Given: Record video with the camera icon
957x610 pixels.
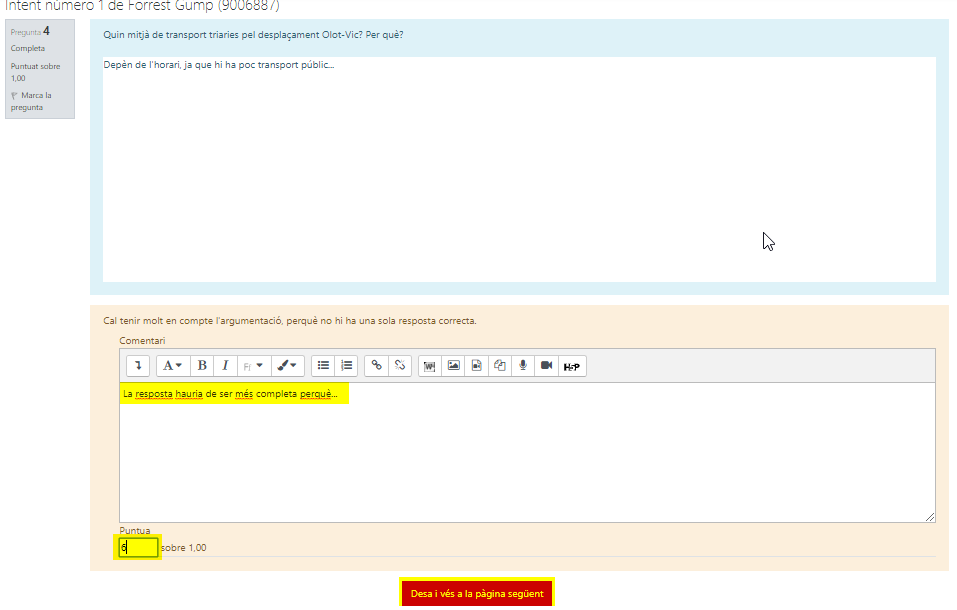Looking at the screenshot, I should tap(547, 366).
